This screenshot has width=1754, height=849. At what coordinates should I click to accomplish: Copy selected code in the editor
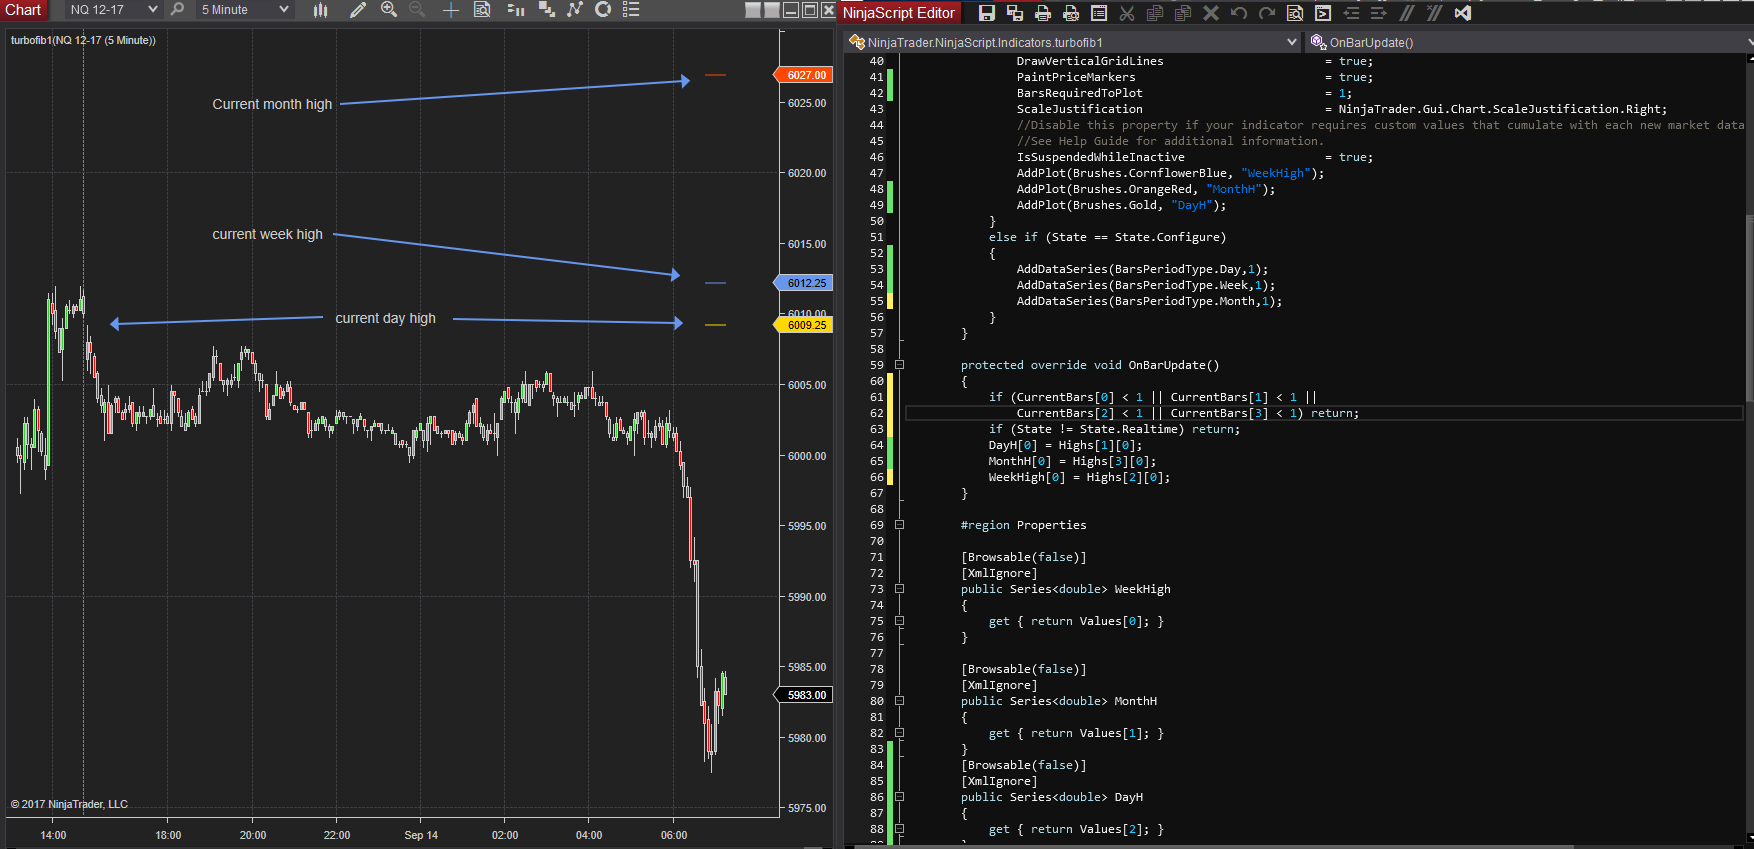click(1155, 13)
